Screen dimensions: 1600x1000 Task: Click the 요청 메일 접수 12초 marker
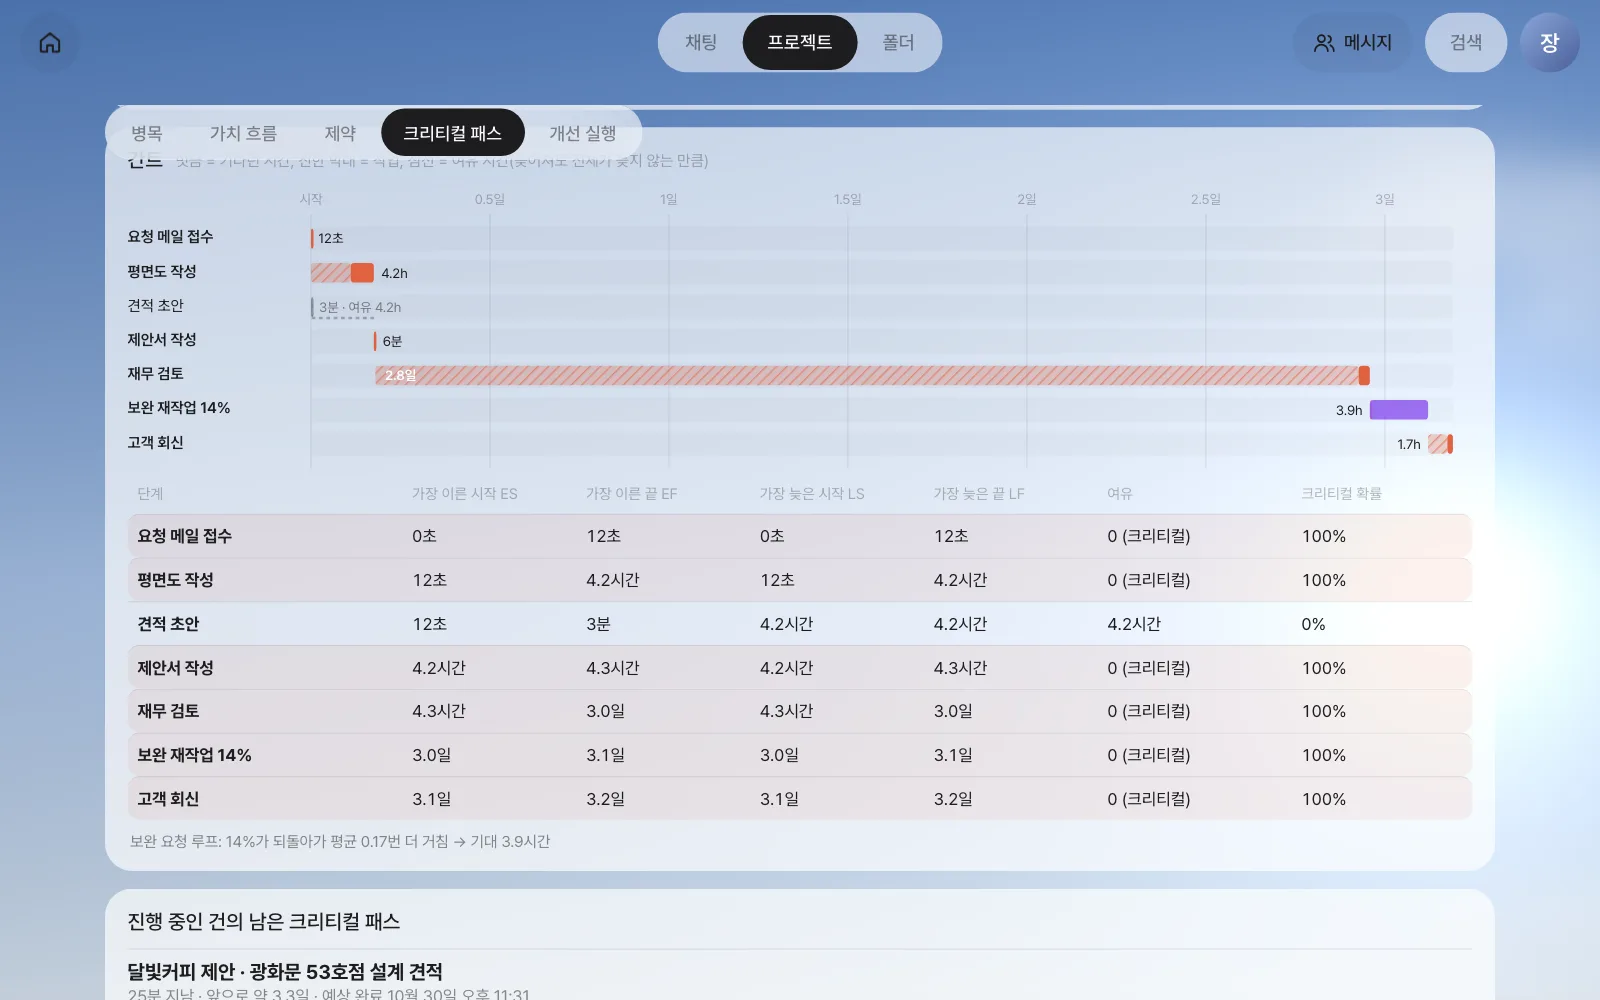click(312, 238)
